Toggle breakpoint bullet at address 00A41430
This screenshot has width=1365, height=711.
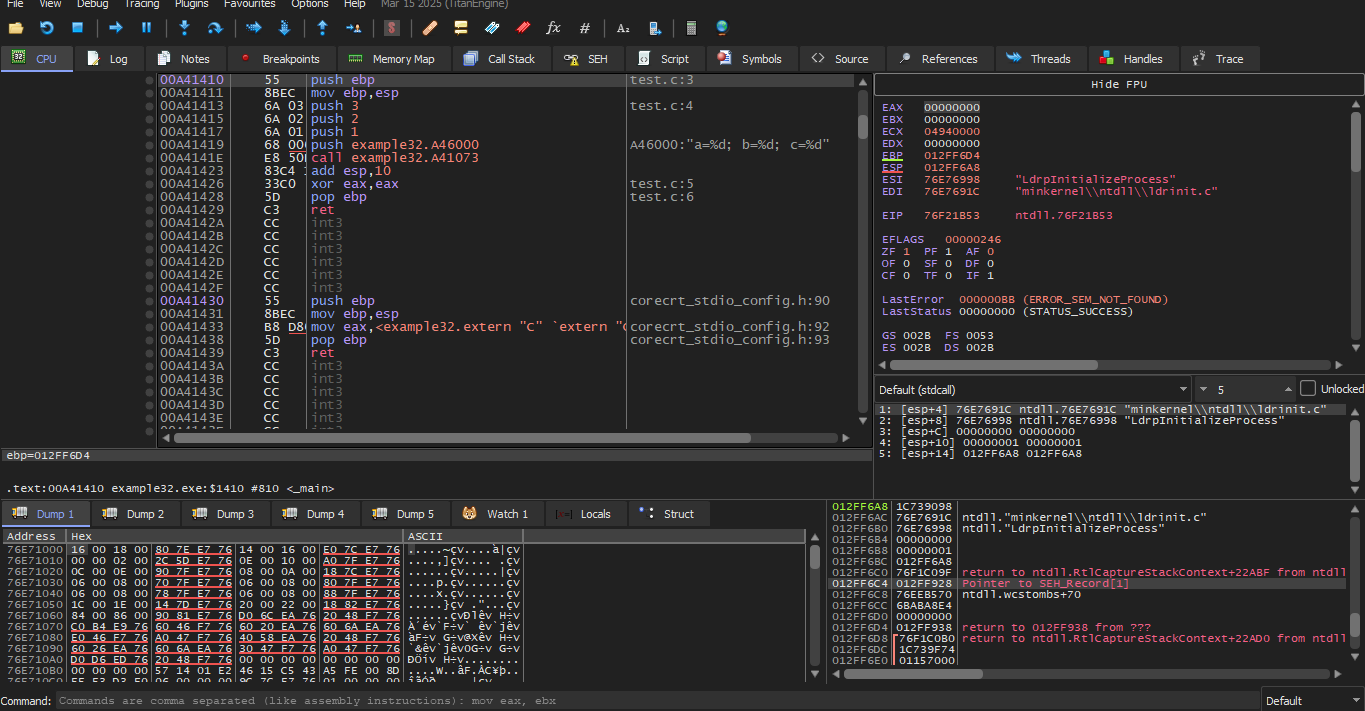pyautogui.click(x=150, y=301)
